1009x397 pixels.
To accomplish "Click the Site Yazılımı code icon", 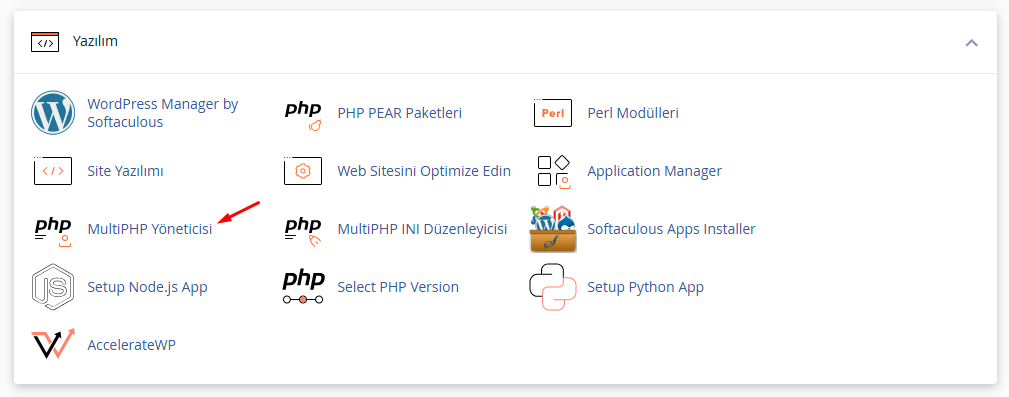I will point(53,171).
